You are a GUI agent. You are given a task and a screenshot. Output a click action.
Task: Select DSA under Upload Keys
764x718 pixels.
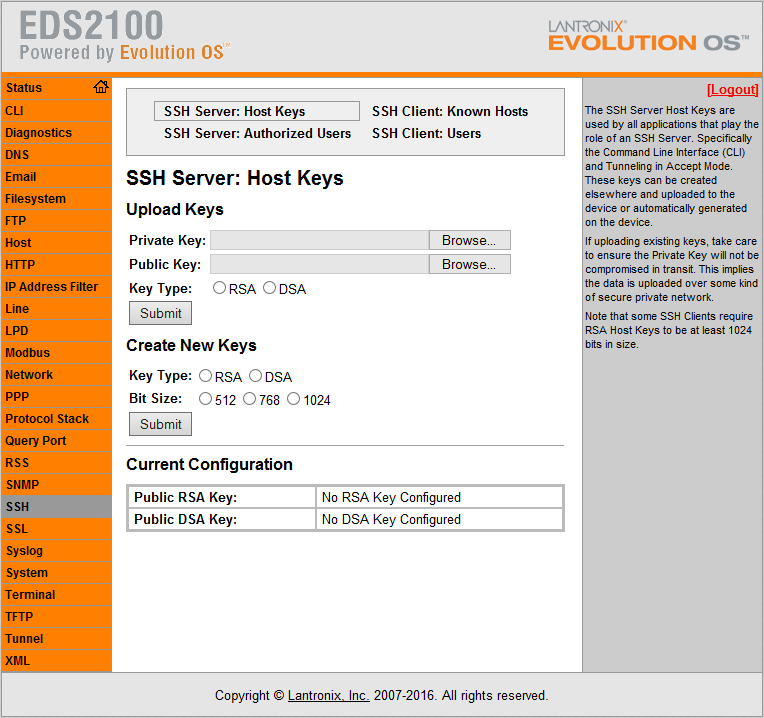[269, 288]
